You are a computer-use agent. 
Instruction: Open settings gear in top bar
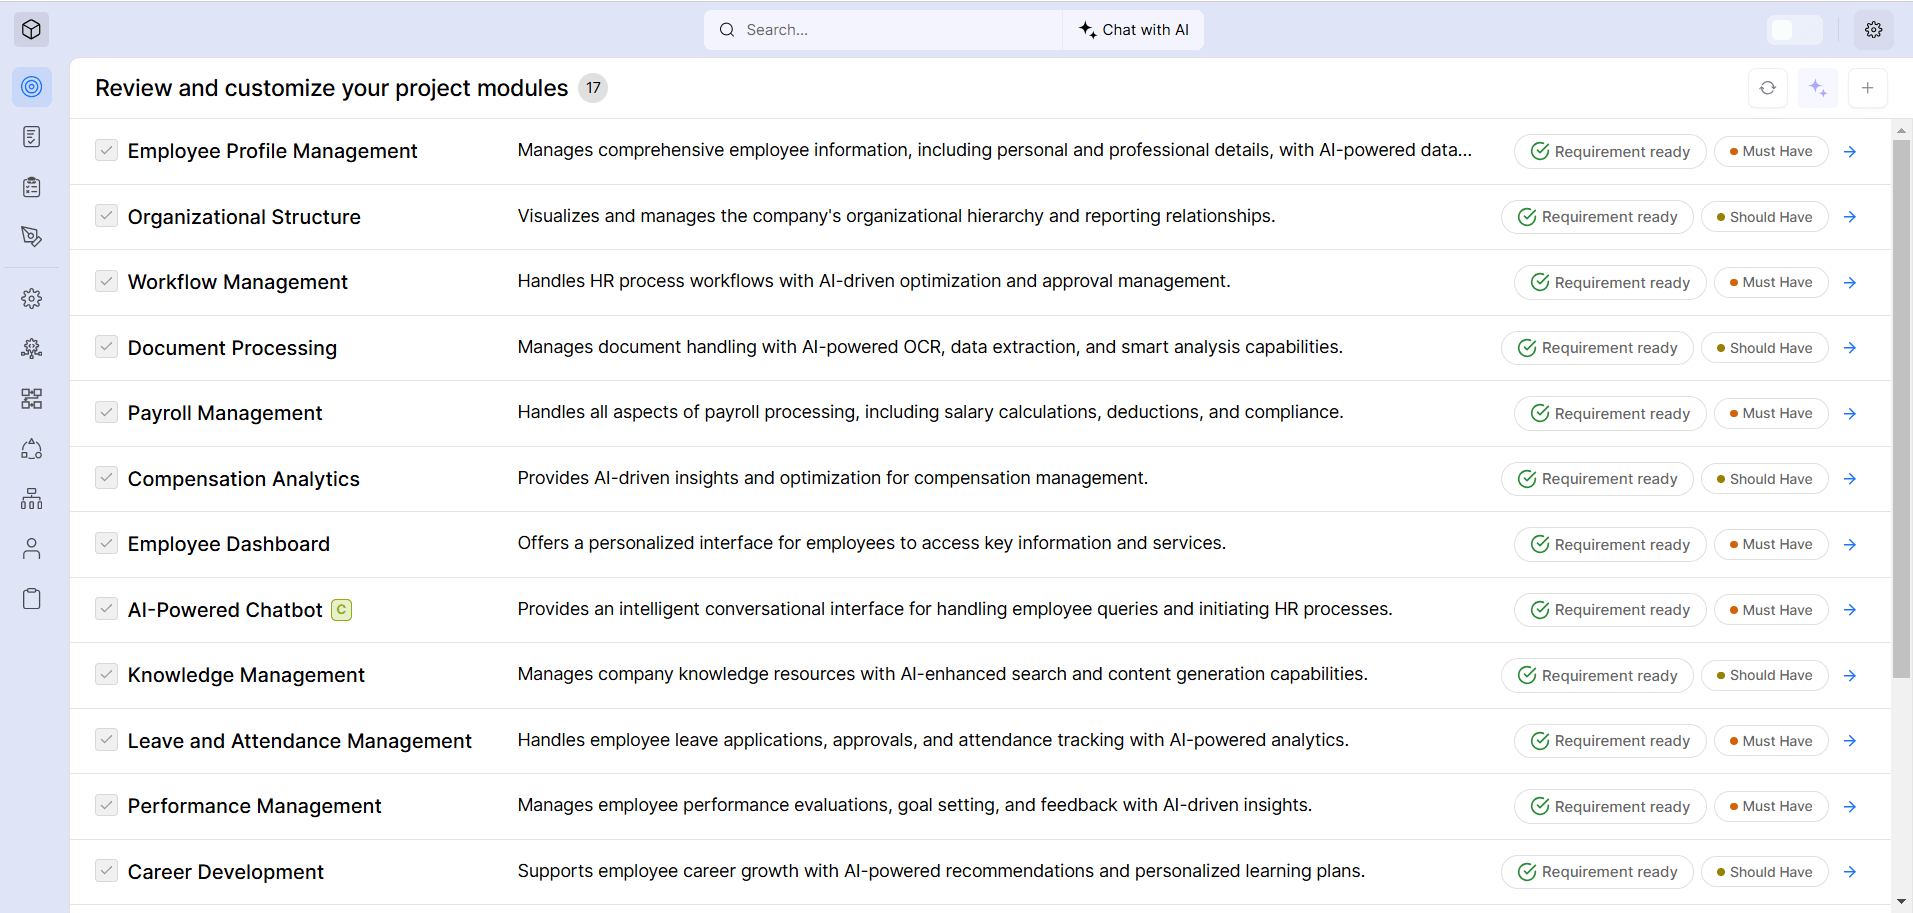pos(1874,30)
